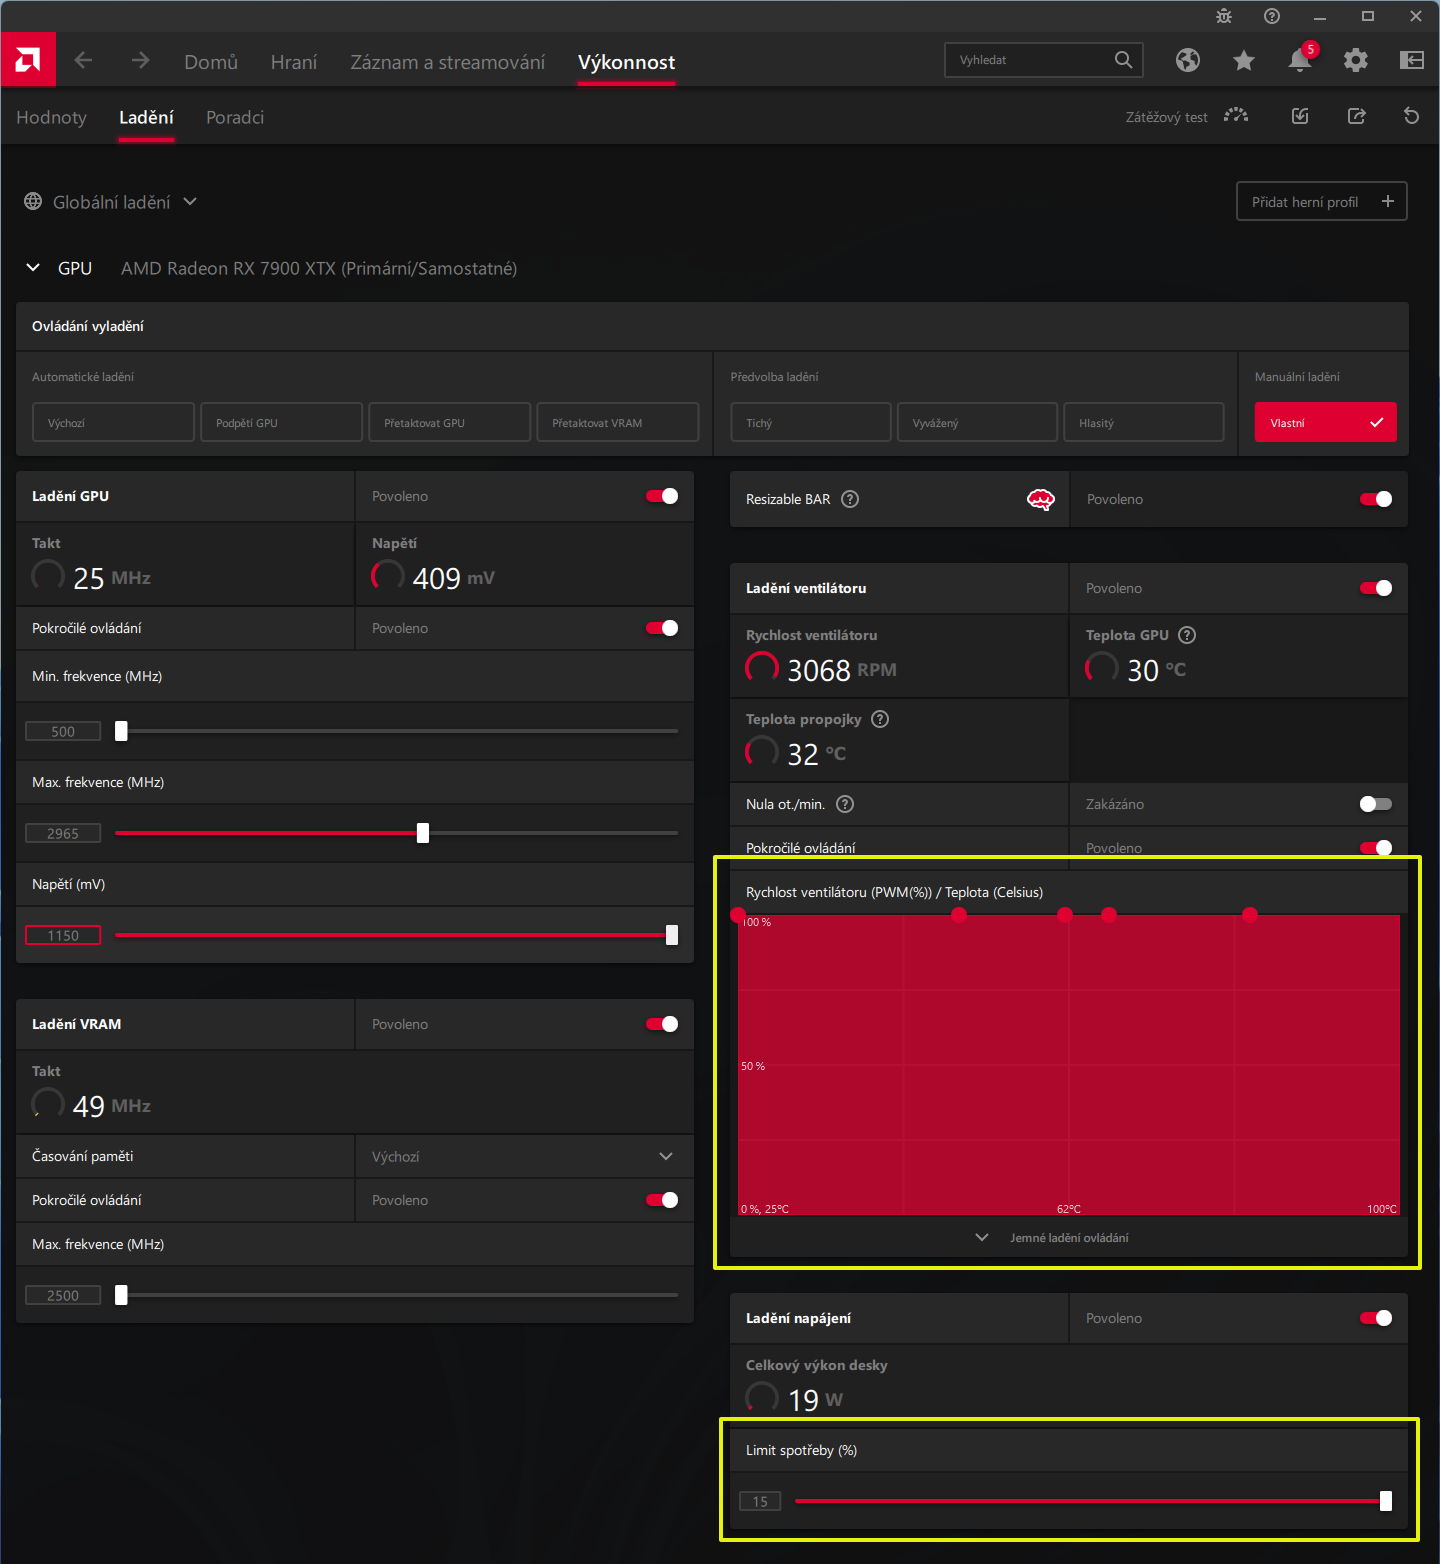Toggle Ladění VRAM switch

662,1024
